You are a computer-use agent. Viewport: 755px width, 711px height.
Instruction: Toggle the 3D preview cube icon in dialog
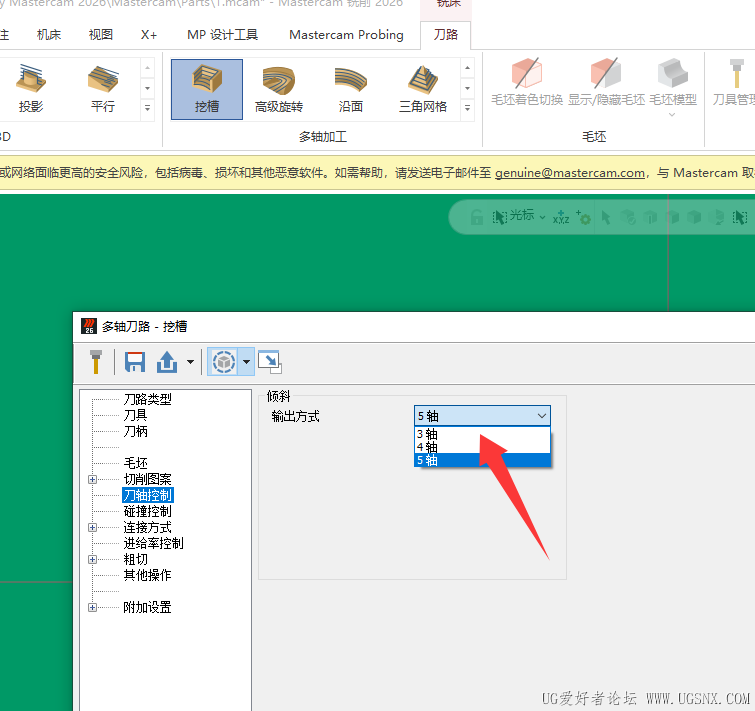coord(223,362)
